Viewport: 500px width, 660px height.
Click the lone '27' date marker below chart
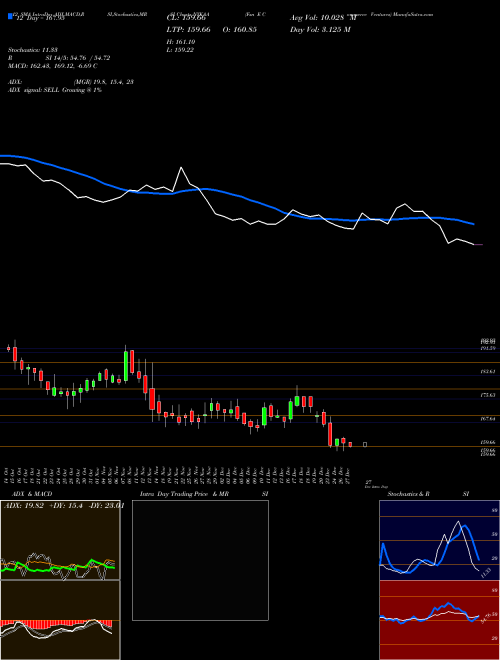point(369,482)
